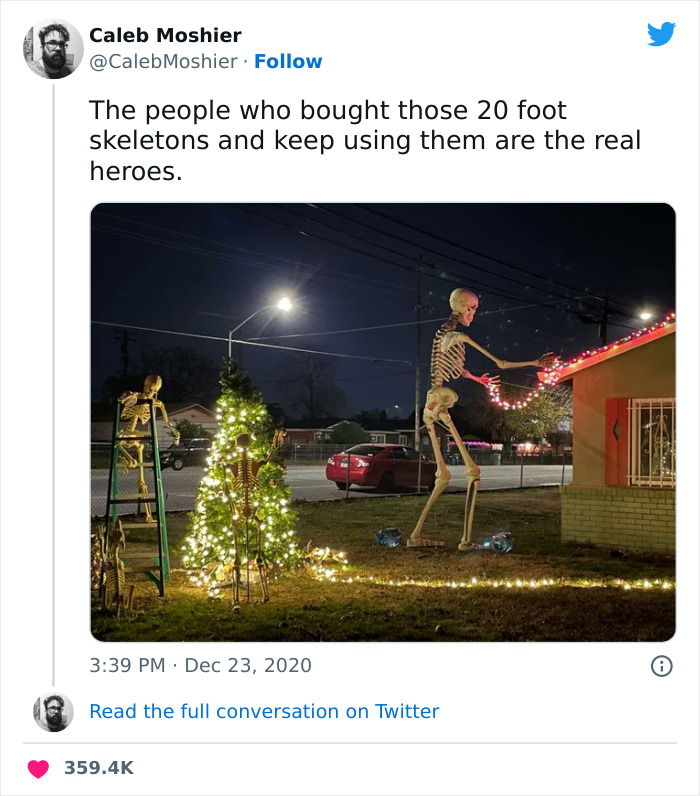The width and height of the screenshot is (700, 796).
Task: Select the tweet text about 20 foot skeletons
Action: point(365,140)
